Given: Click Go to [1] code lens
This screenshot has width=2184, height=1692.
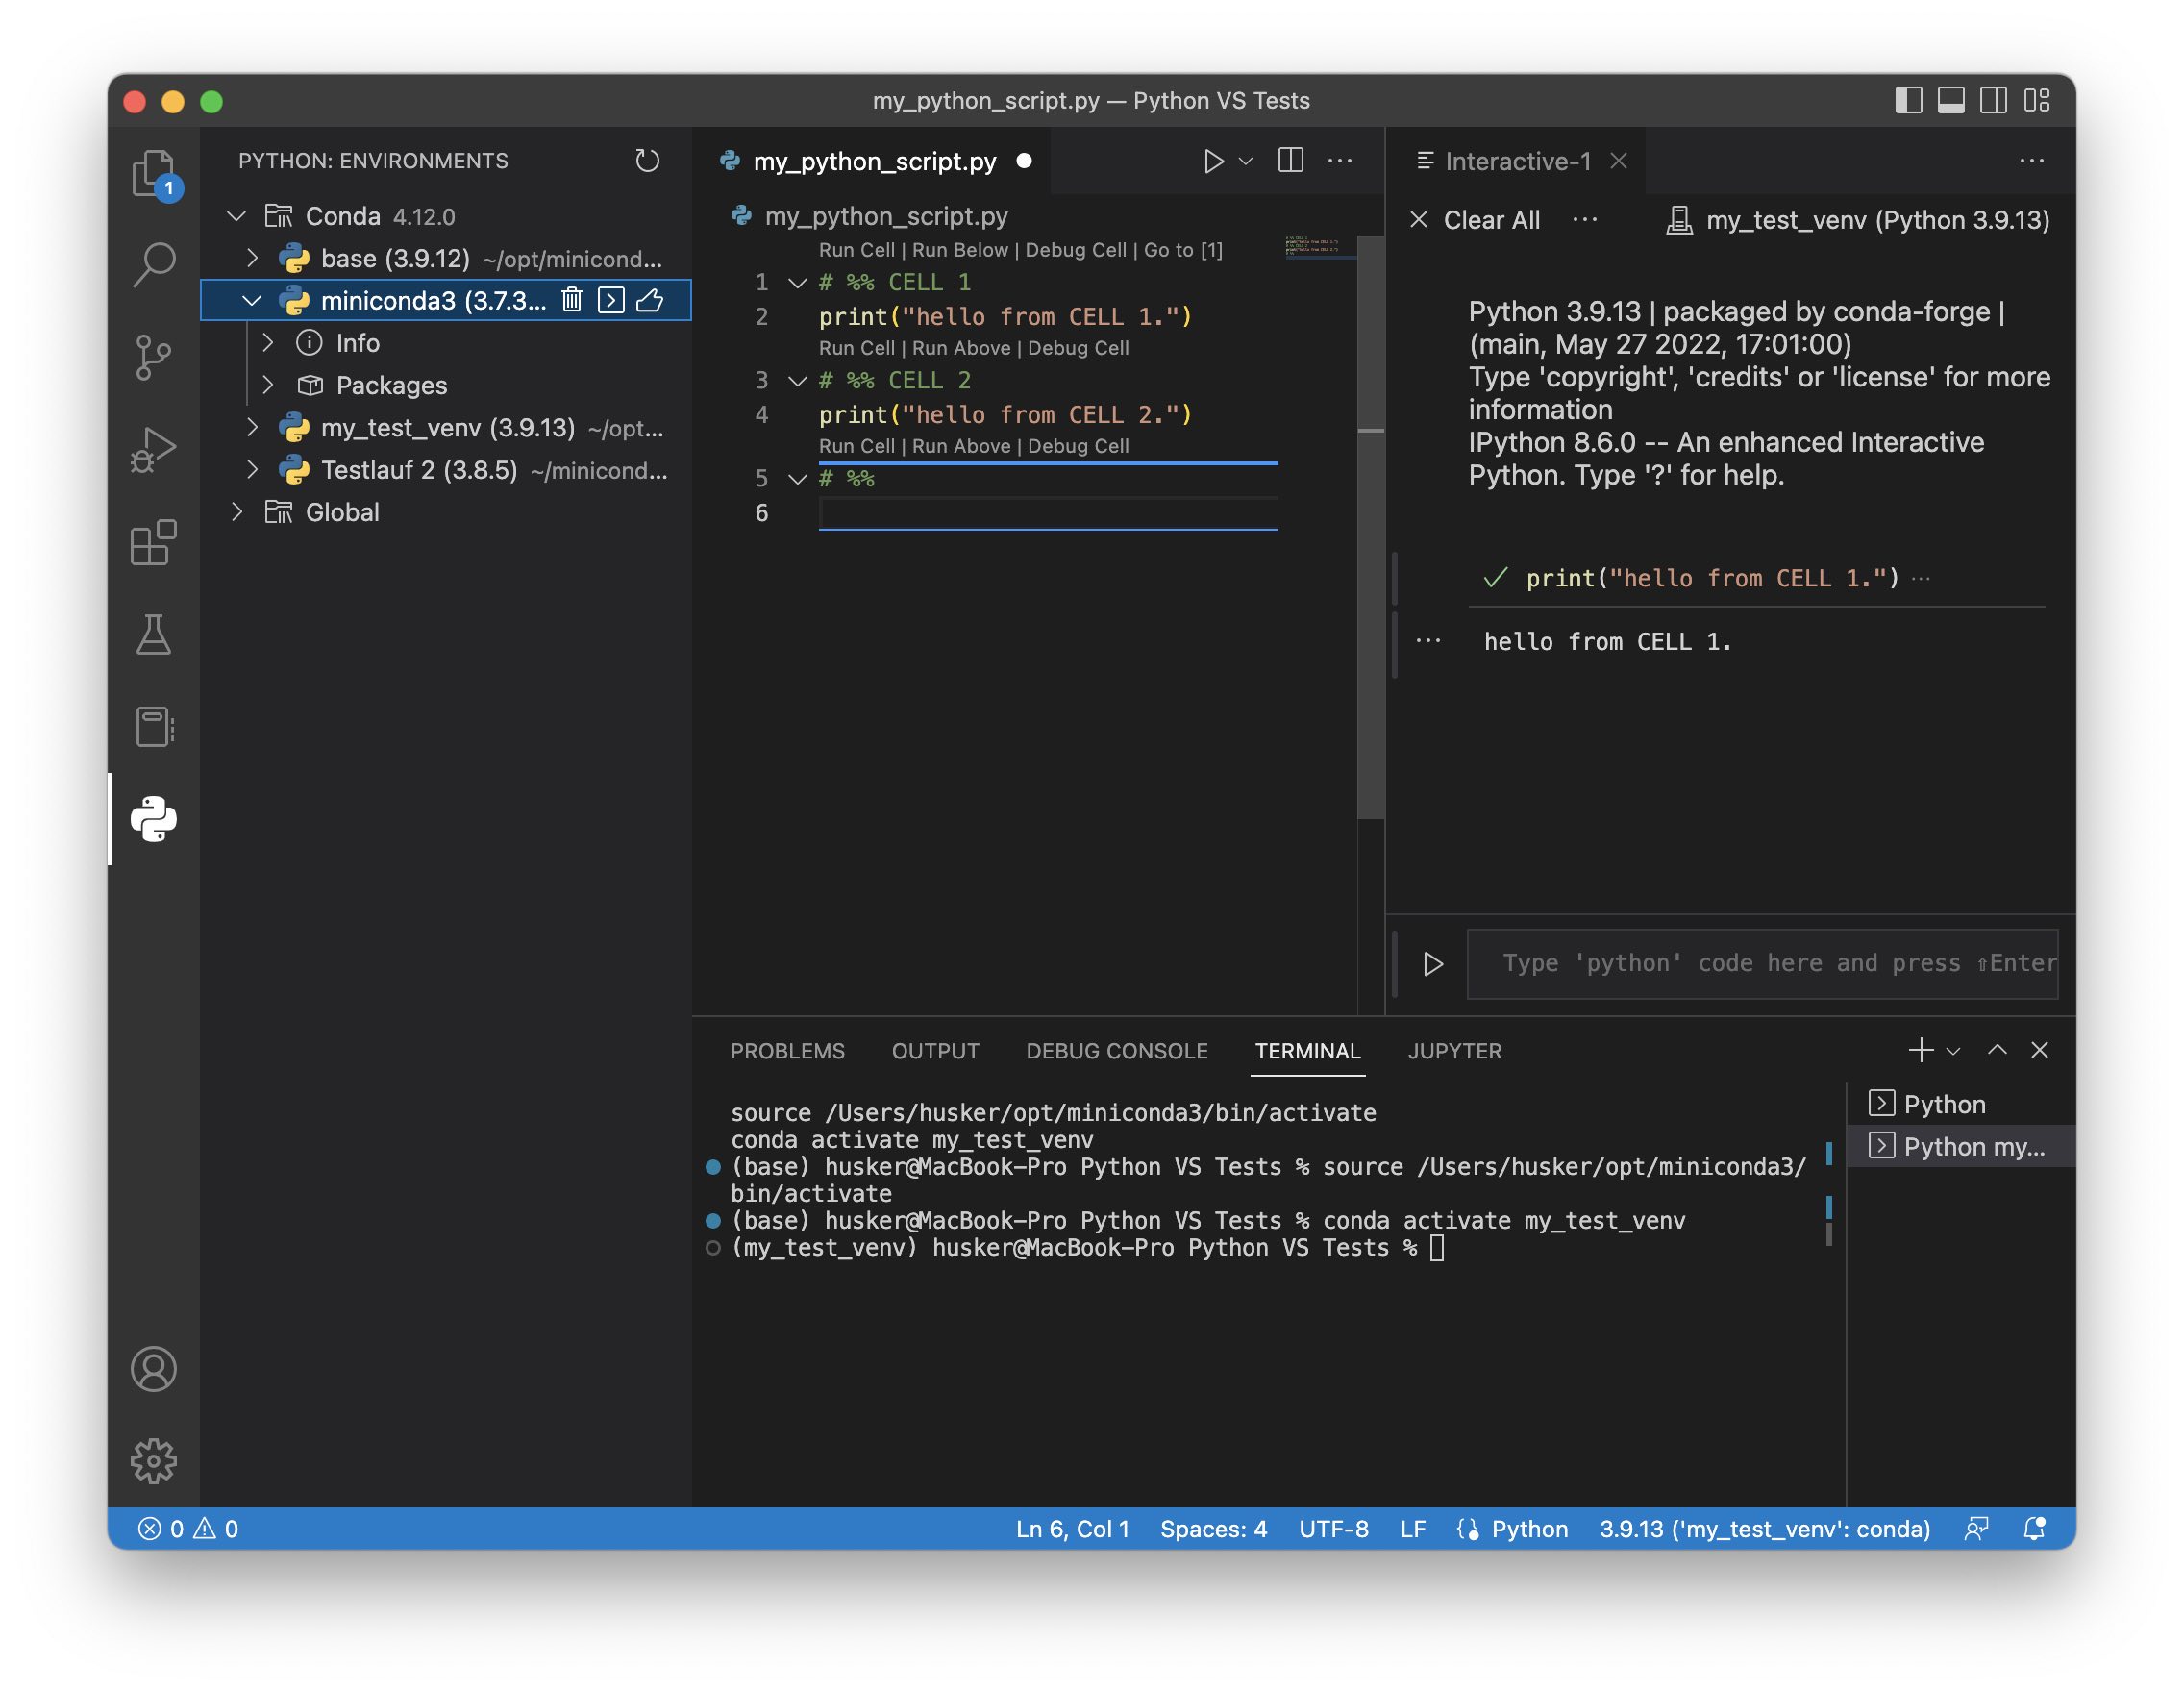Looking at the screenshot, I should (1183, 250).
